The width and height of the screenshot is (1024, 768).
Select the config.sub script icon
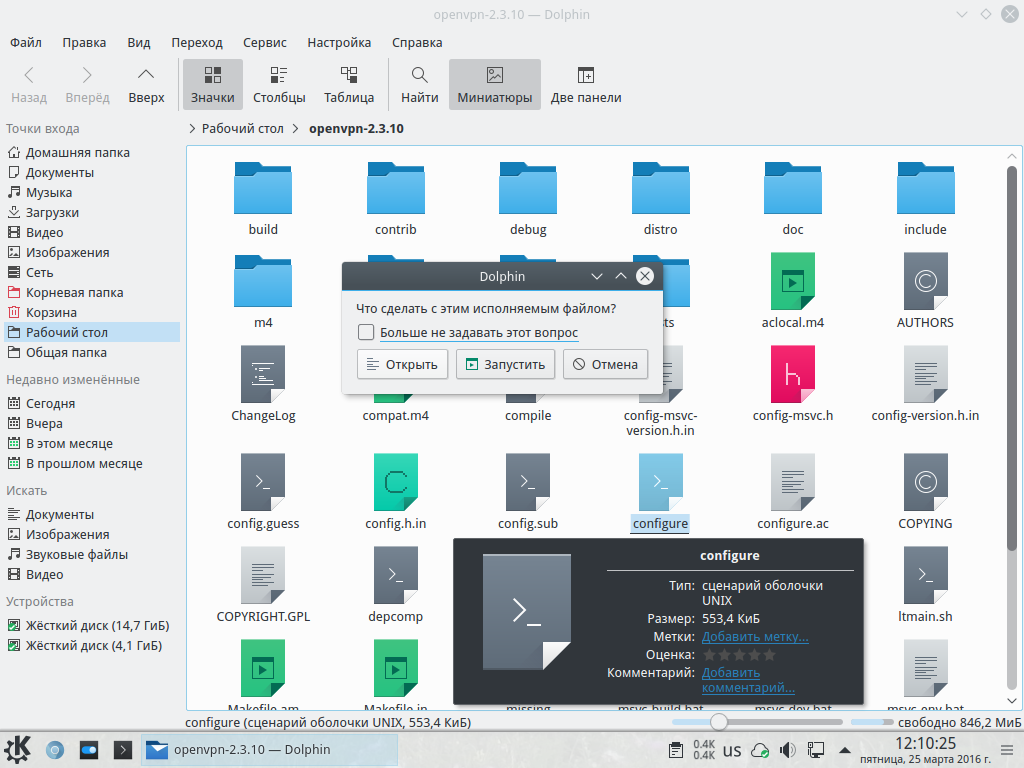coord(528,482)
